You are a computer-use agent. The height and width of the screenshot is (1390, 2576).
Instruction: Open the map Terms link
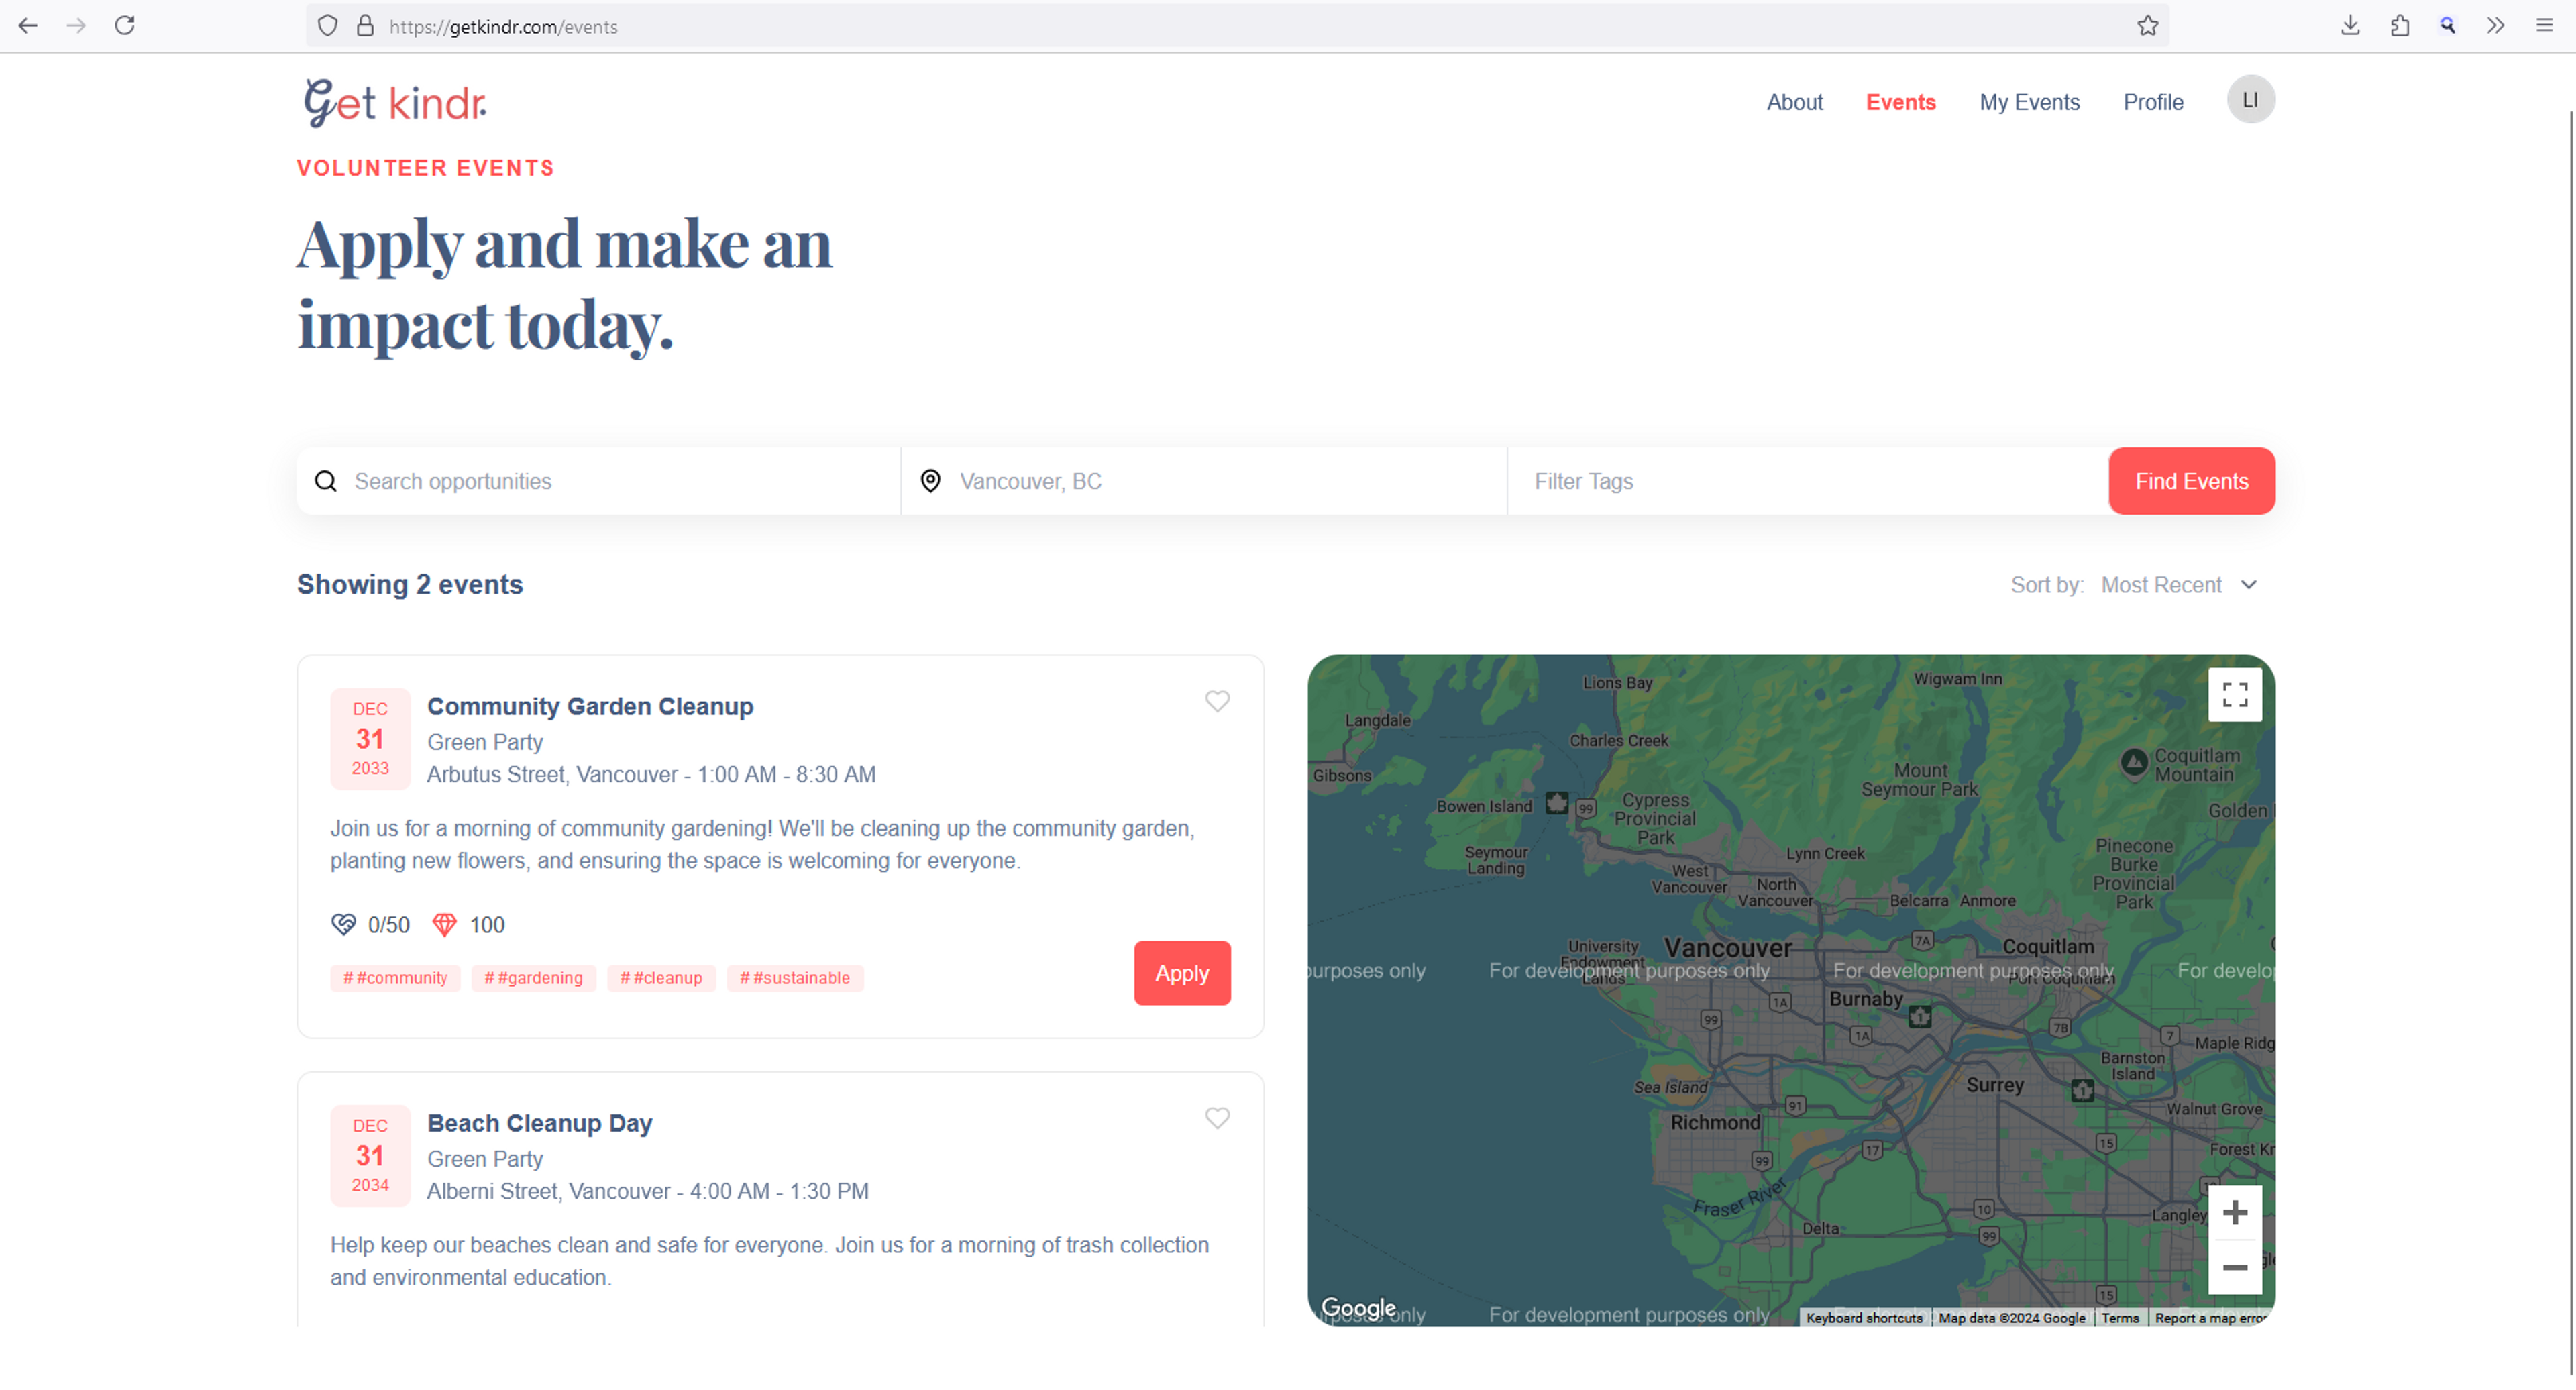2119,1318
